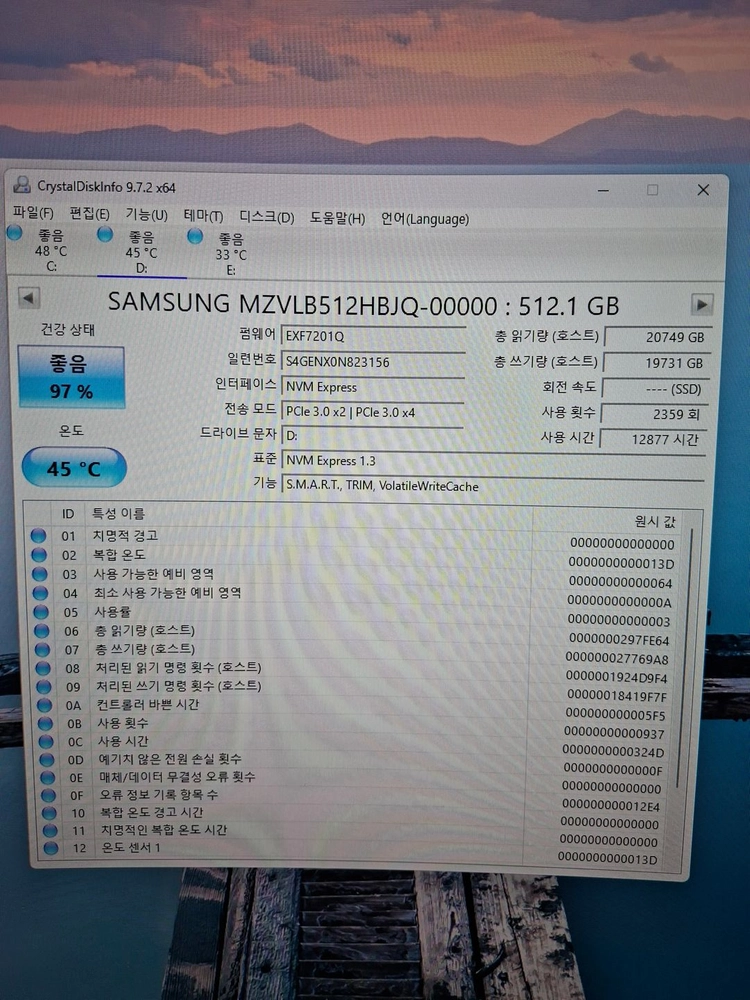This screenshot has width=750, height=1000.
Task: Click the CrystalDiskInfo app icon in title bar
Action: coord(22,185)
